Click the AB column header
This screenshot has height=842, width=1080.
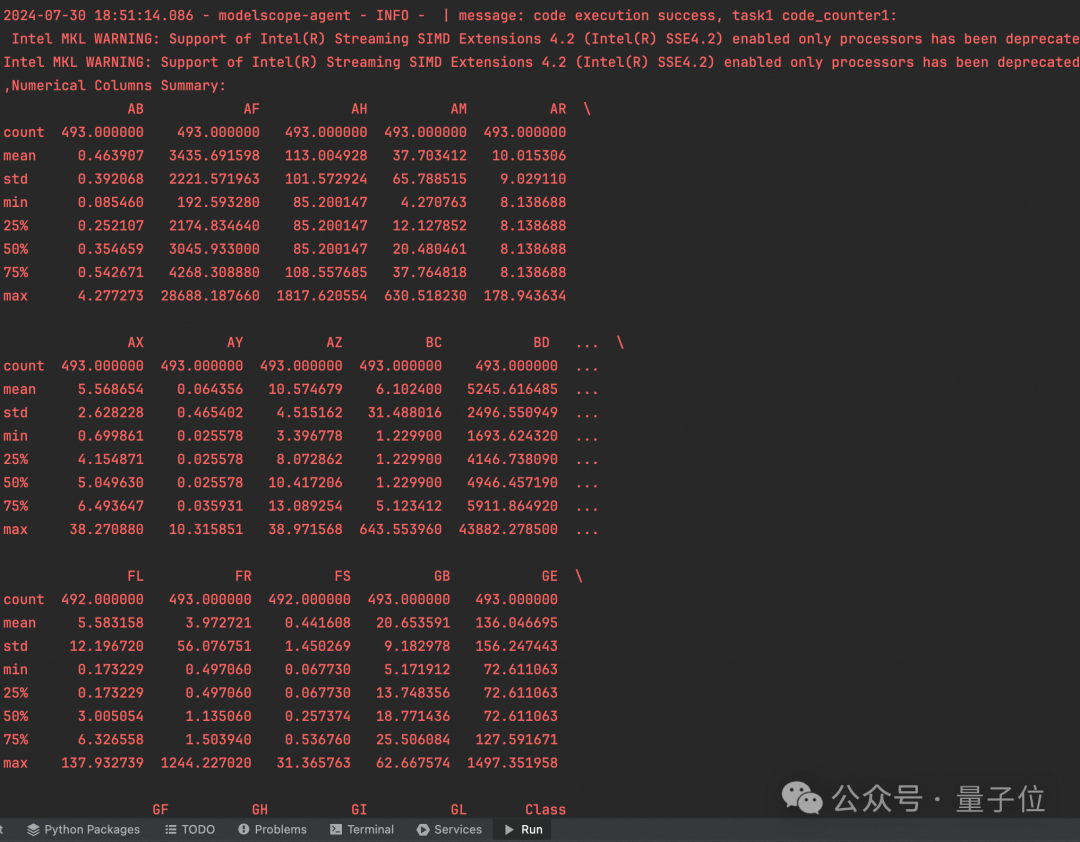(x=135, y=109)
